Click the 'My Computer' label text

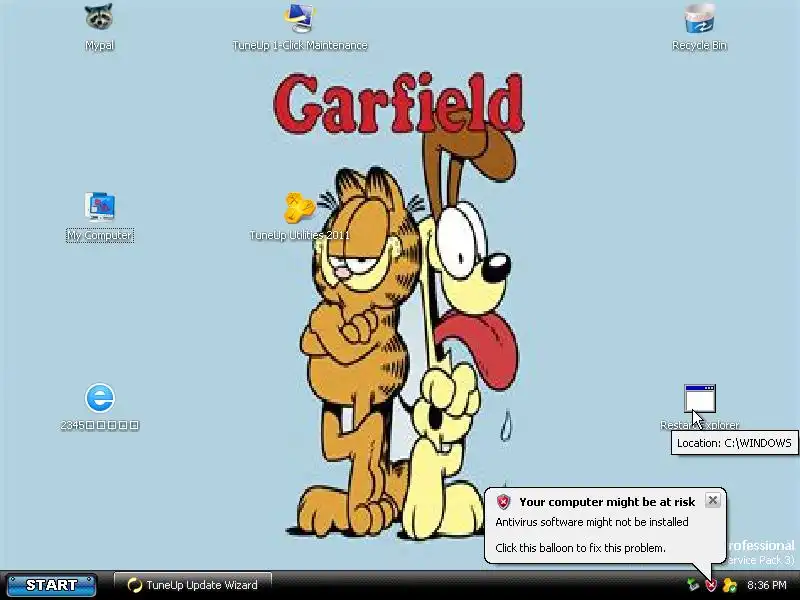click(100, 235)
